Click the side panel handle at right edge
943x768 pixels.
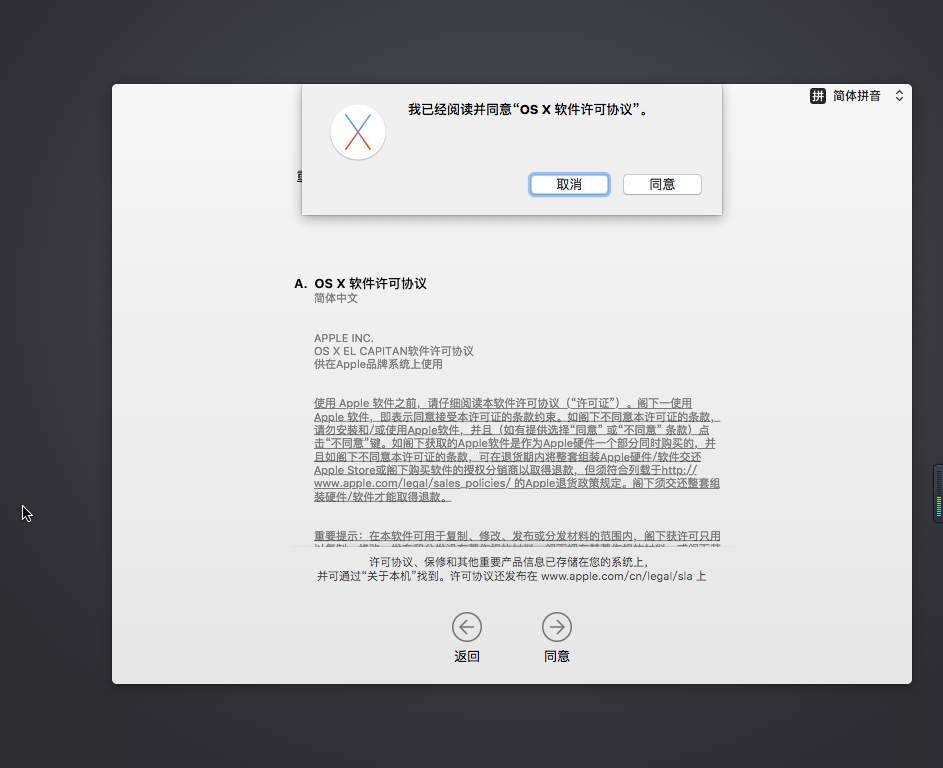click(x=938, y=493)
